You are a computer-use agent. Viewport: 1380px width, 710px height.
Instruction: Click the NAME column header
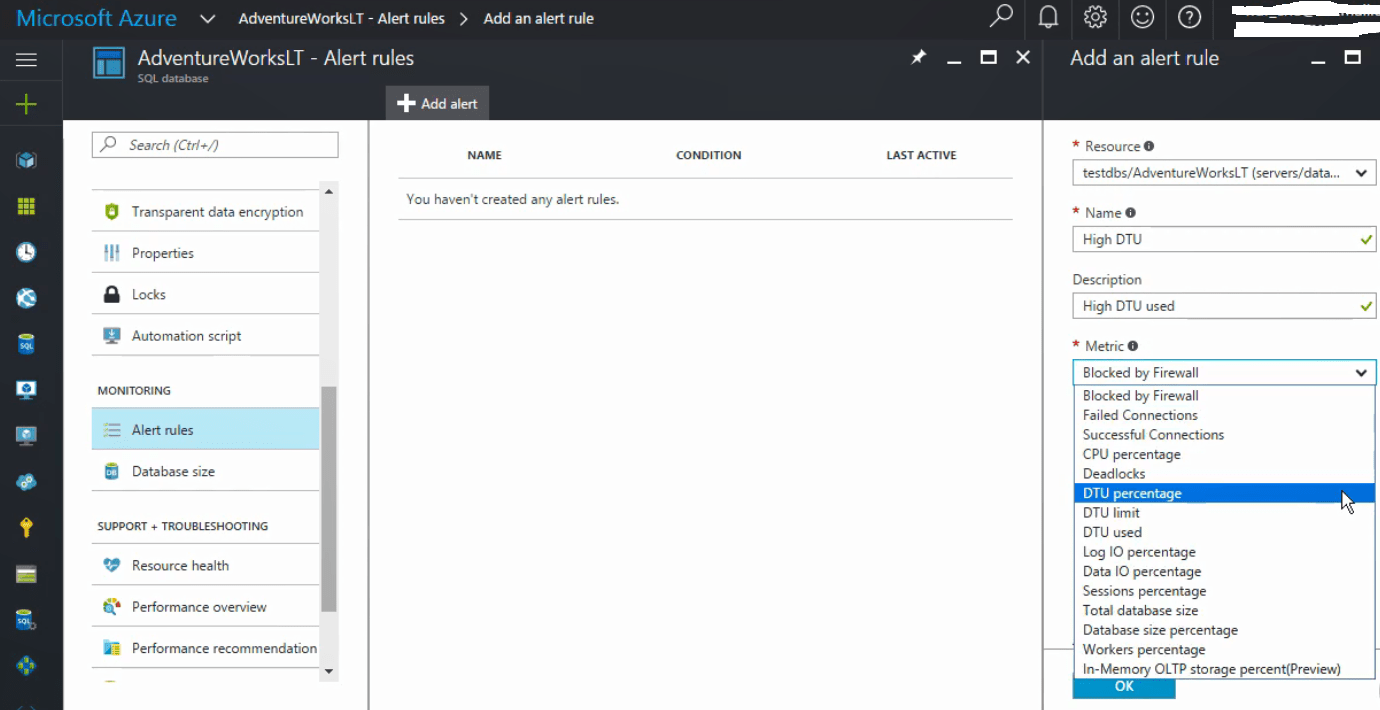(x=484, y=155)
